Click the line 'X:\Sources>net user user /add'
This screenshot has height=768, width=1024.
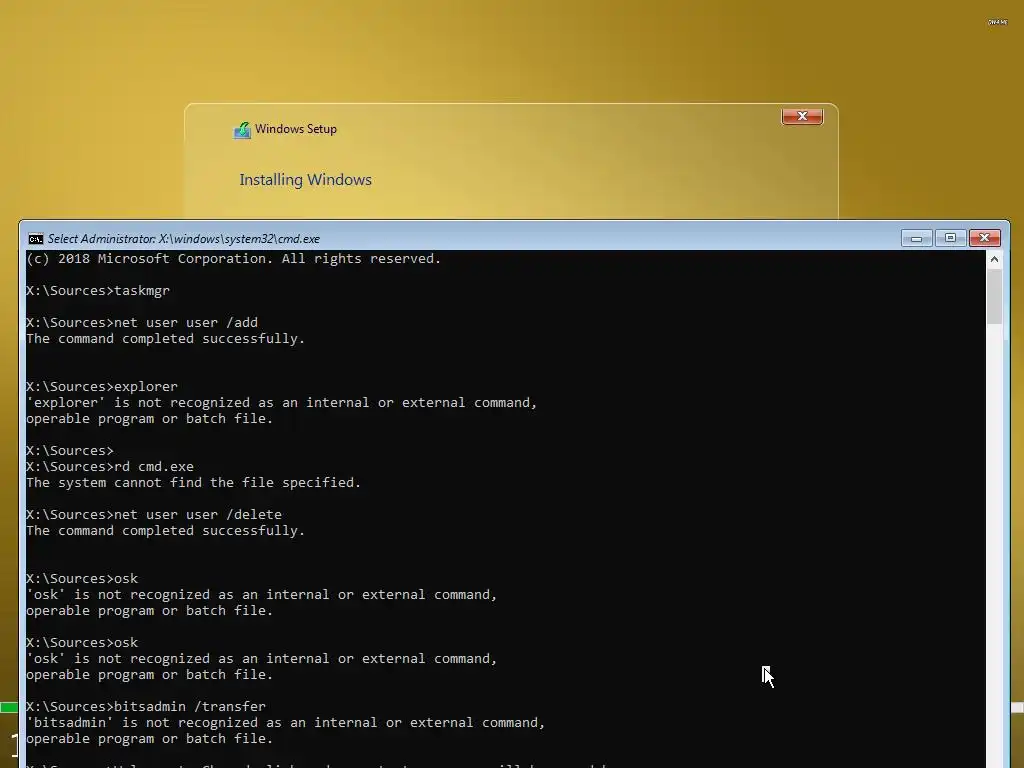pyautogui.click(x=142, y=323)
